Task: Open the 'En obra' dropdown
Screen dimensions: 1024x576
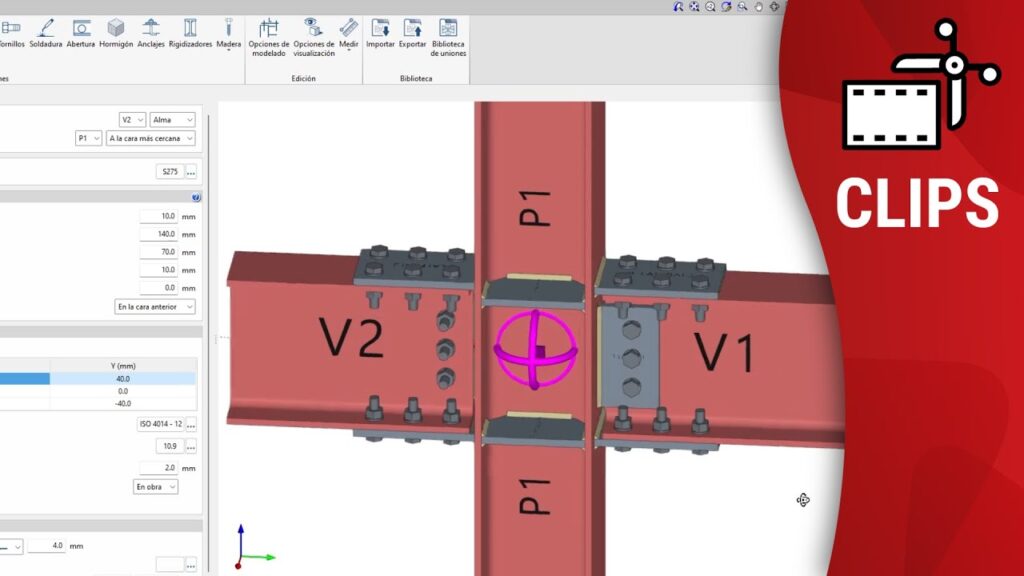Action: pyautogui.click(x=156, y=487)
